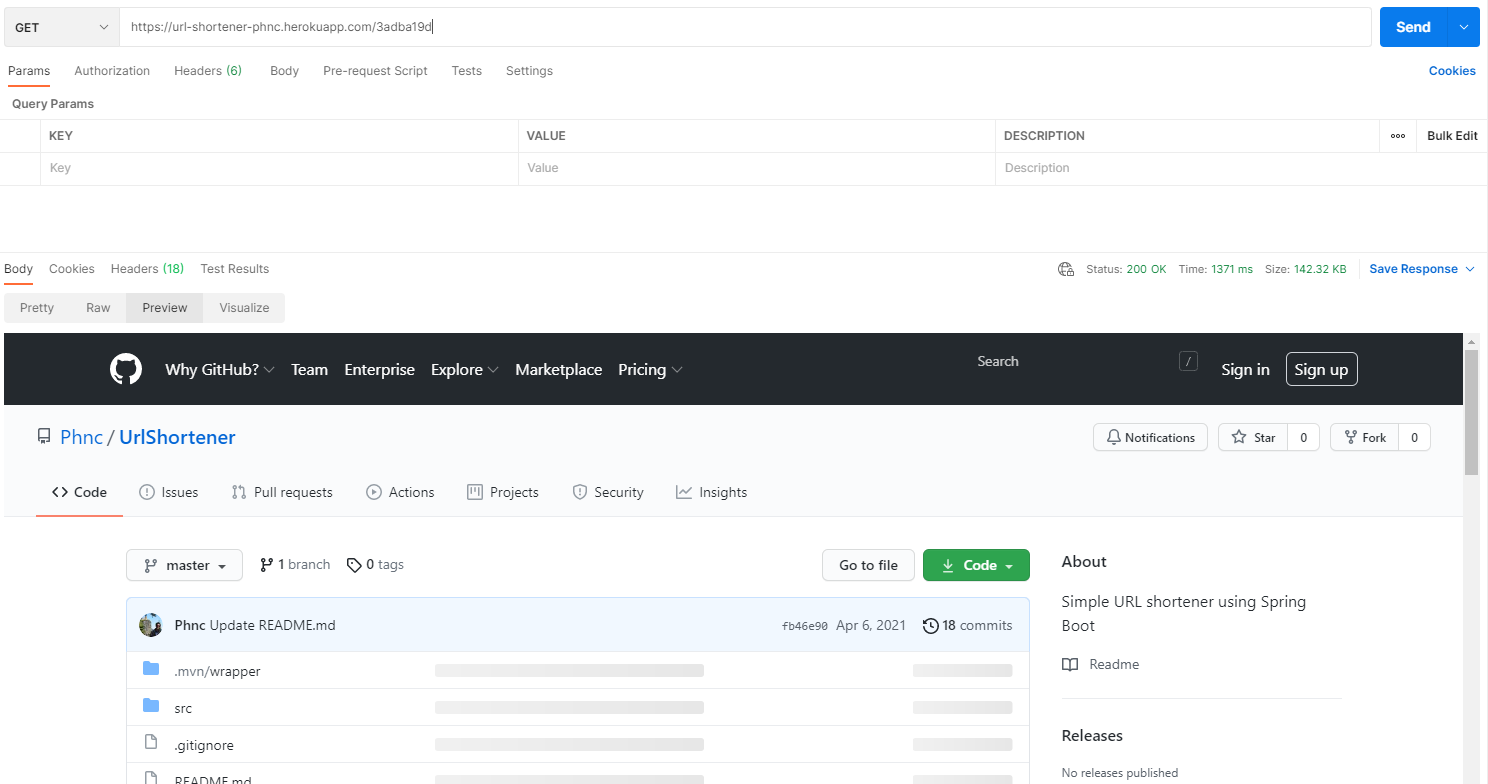Open the response Headers (18) tab

click(147, 269)
